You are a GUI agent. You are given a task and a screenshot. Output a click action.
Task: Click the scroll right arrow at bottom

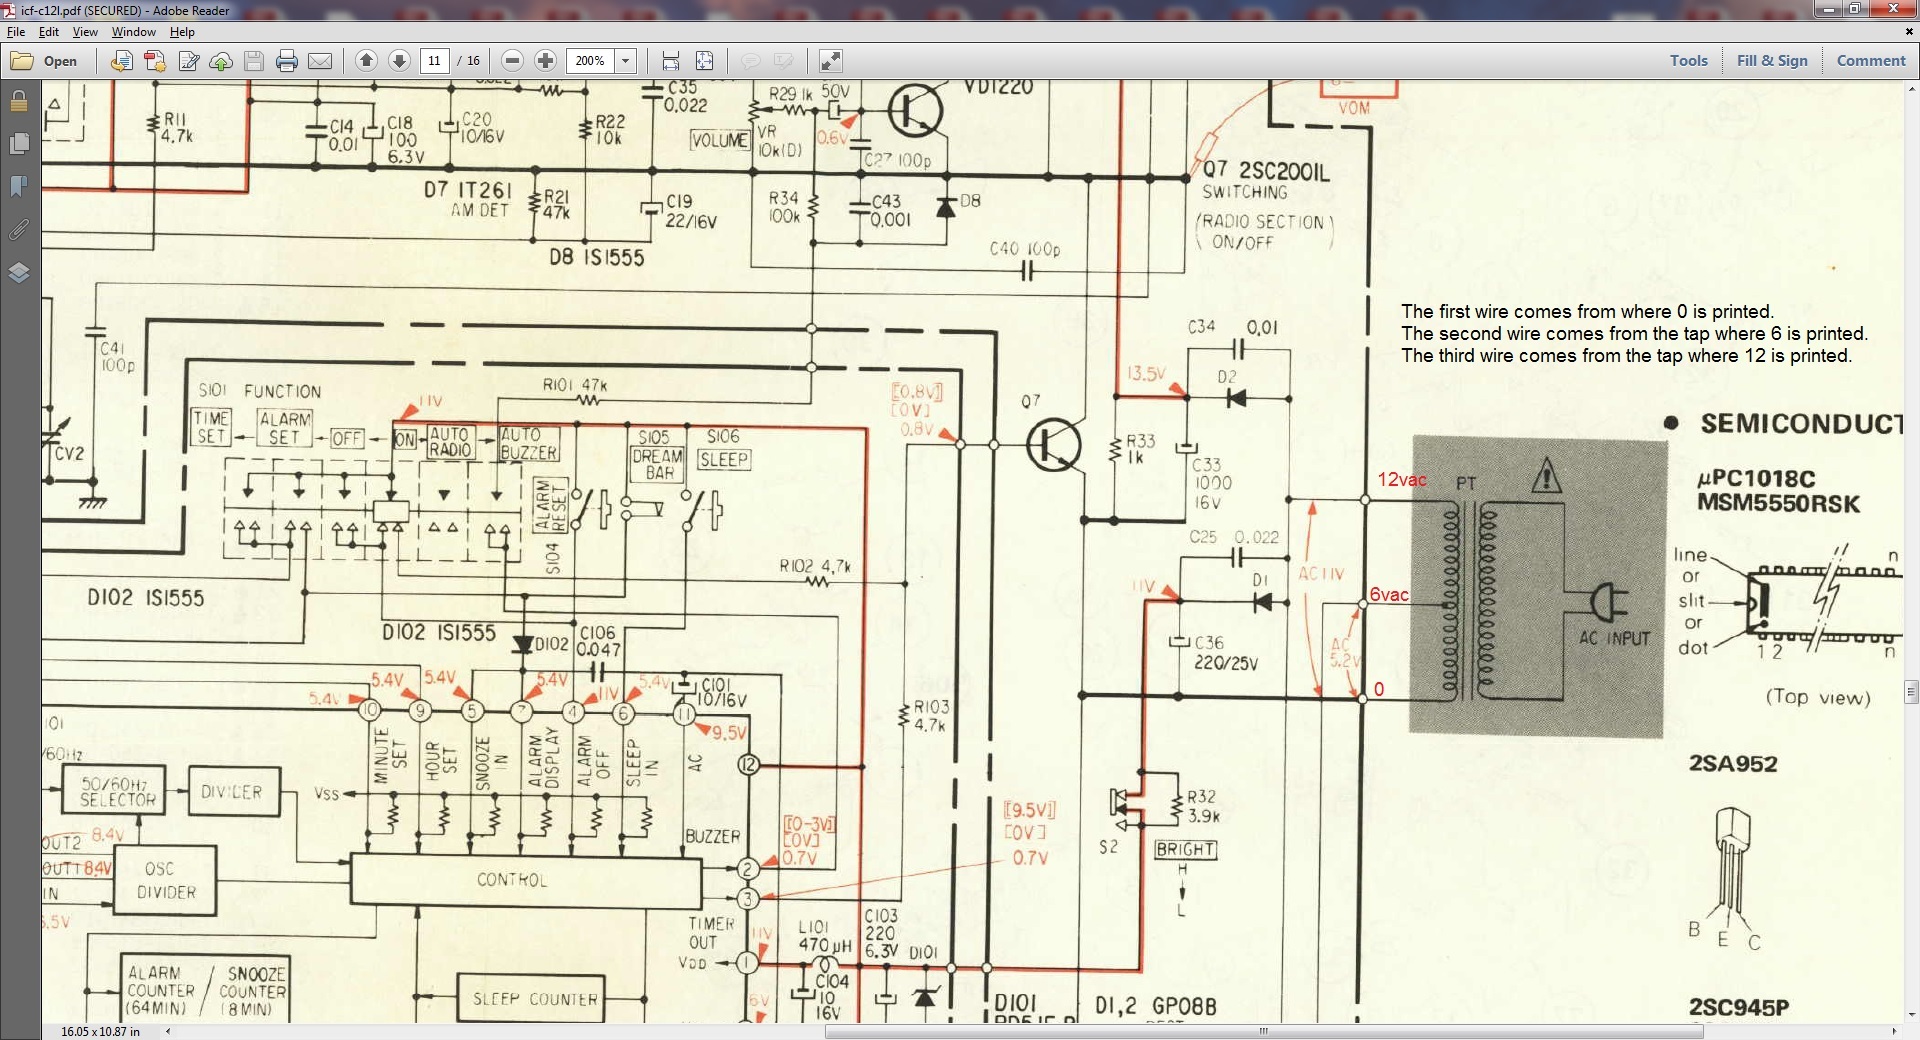pos(1894,1031)
